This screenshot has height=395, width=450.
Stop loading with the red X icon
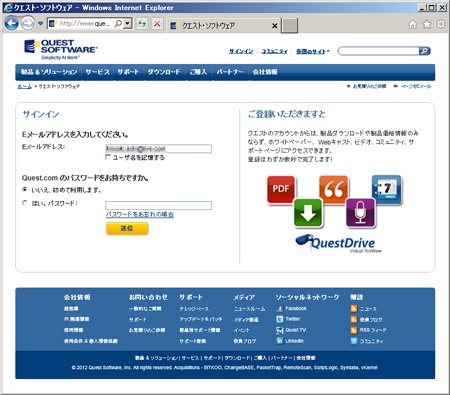pos(157,23)
